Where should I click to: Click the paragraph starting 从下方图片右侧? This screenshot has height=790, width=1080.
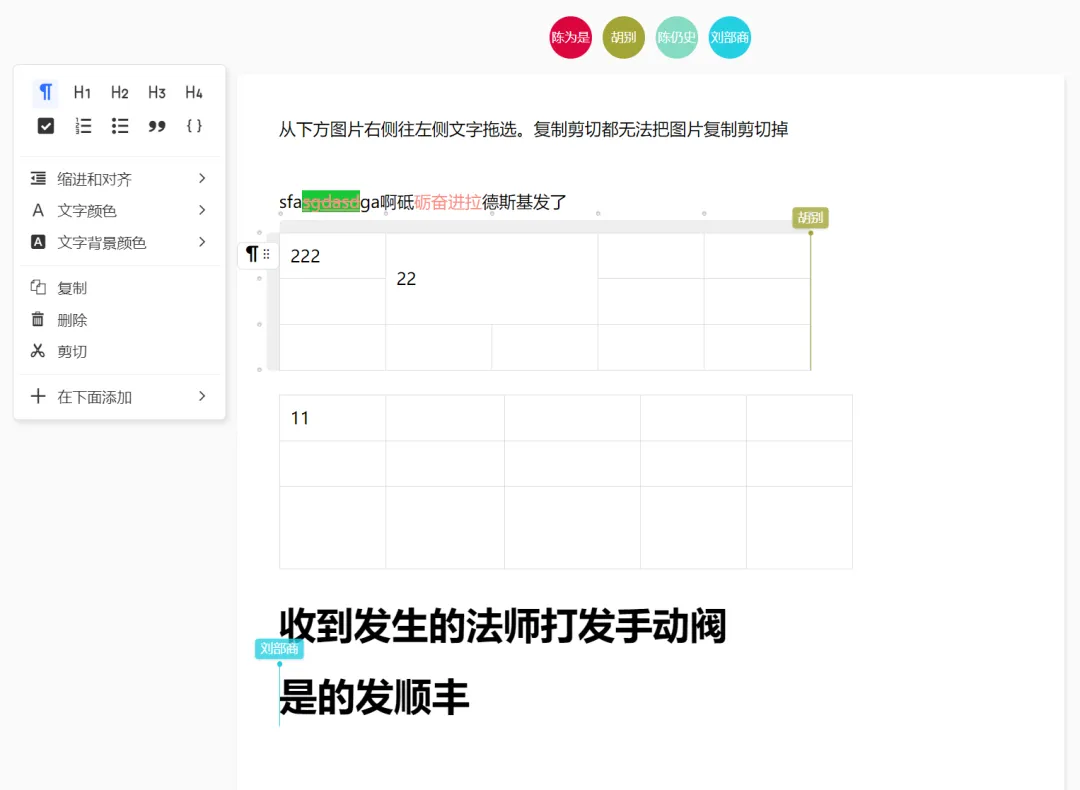coord(533,129)
